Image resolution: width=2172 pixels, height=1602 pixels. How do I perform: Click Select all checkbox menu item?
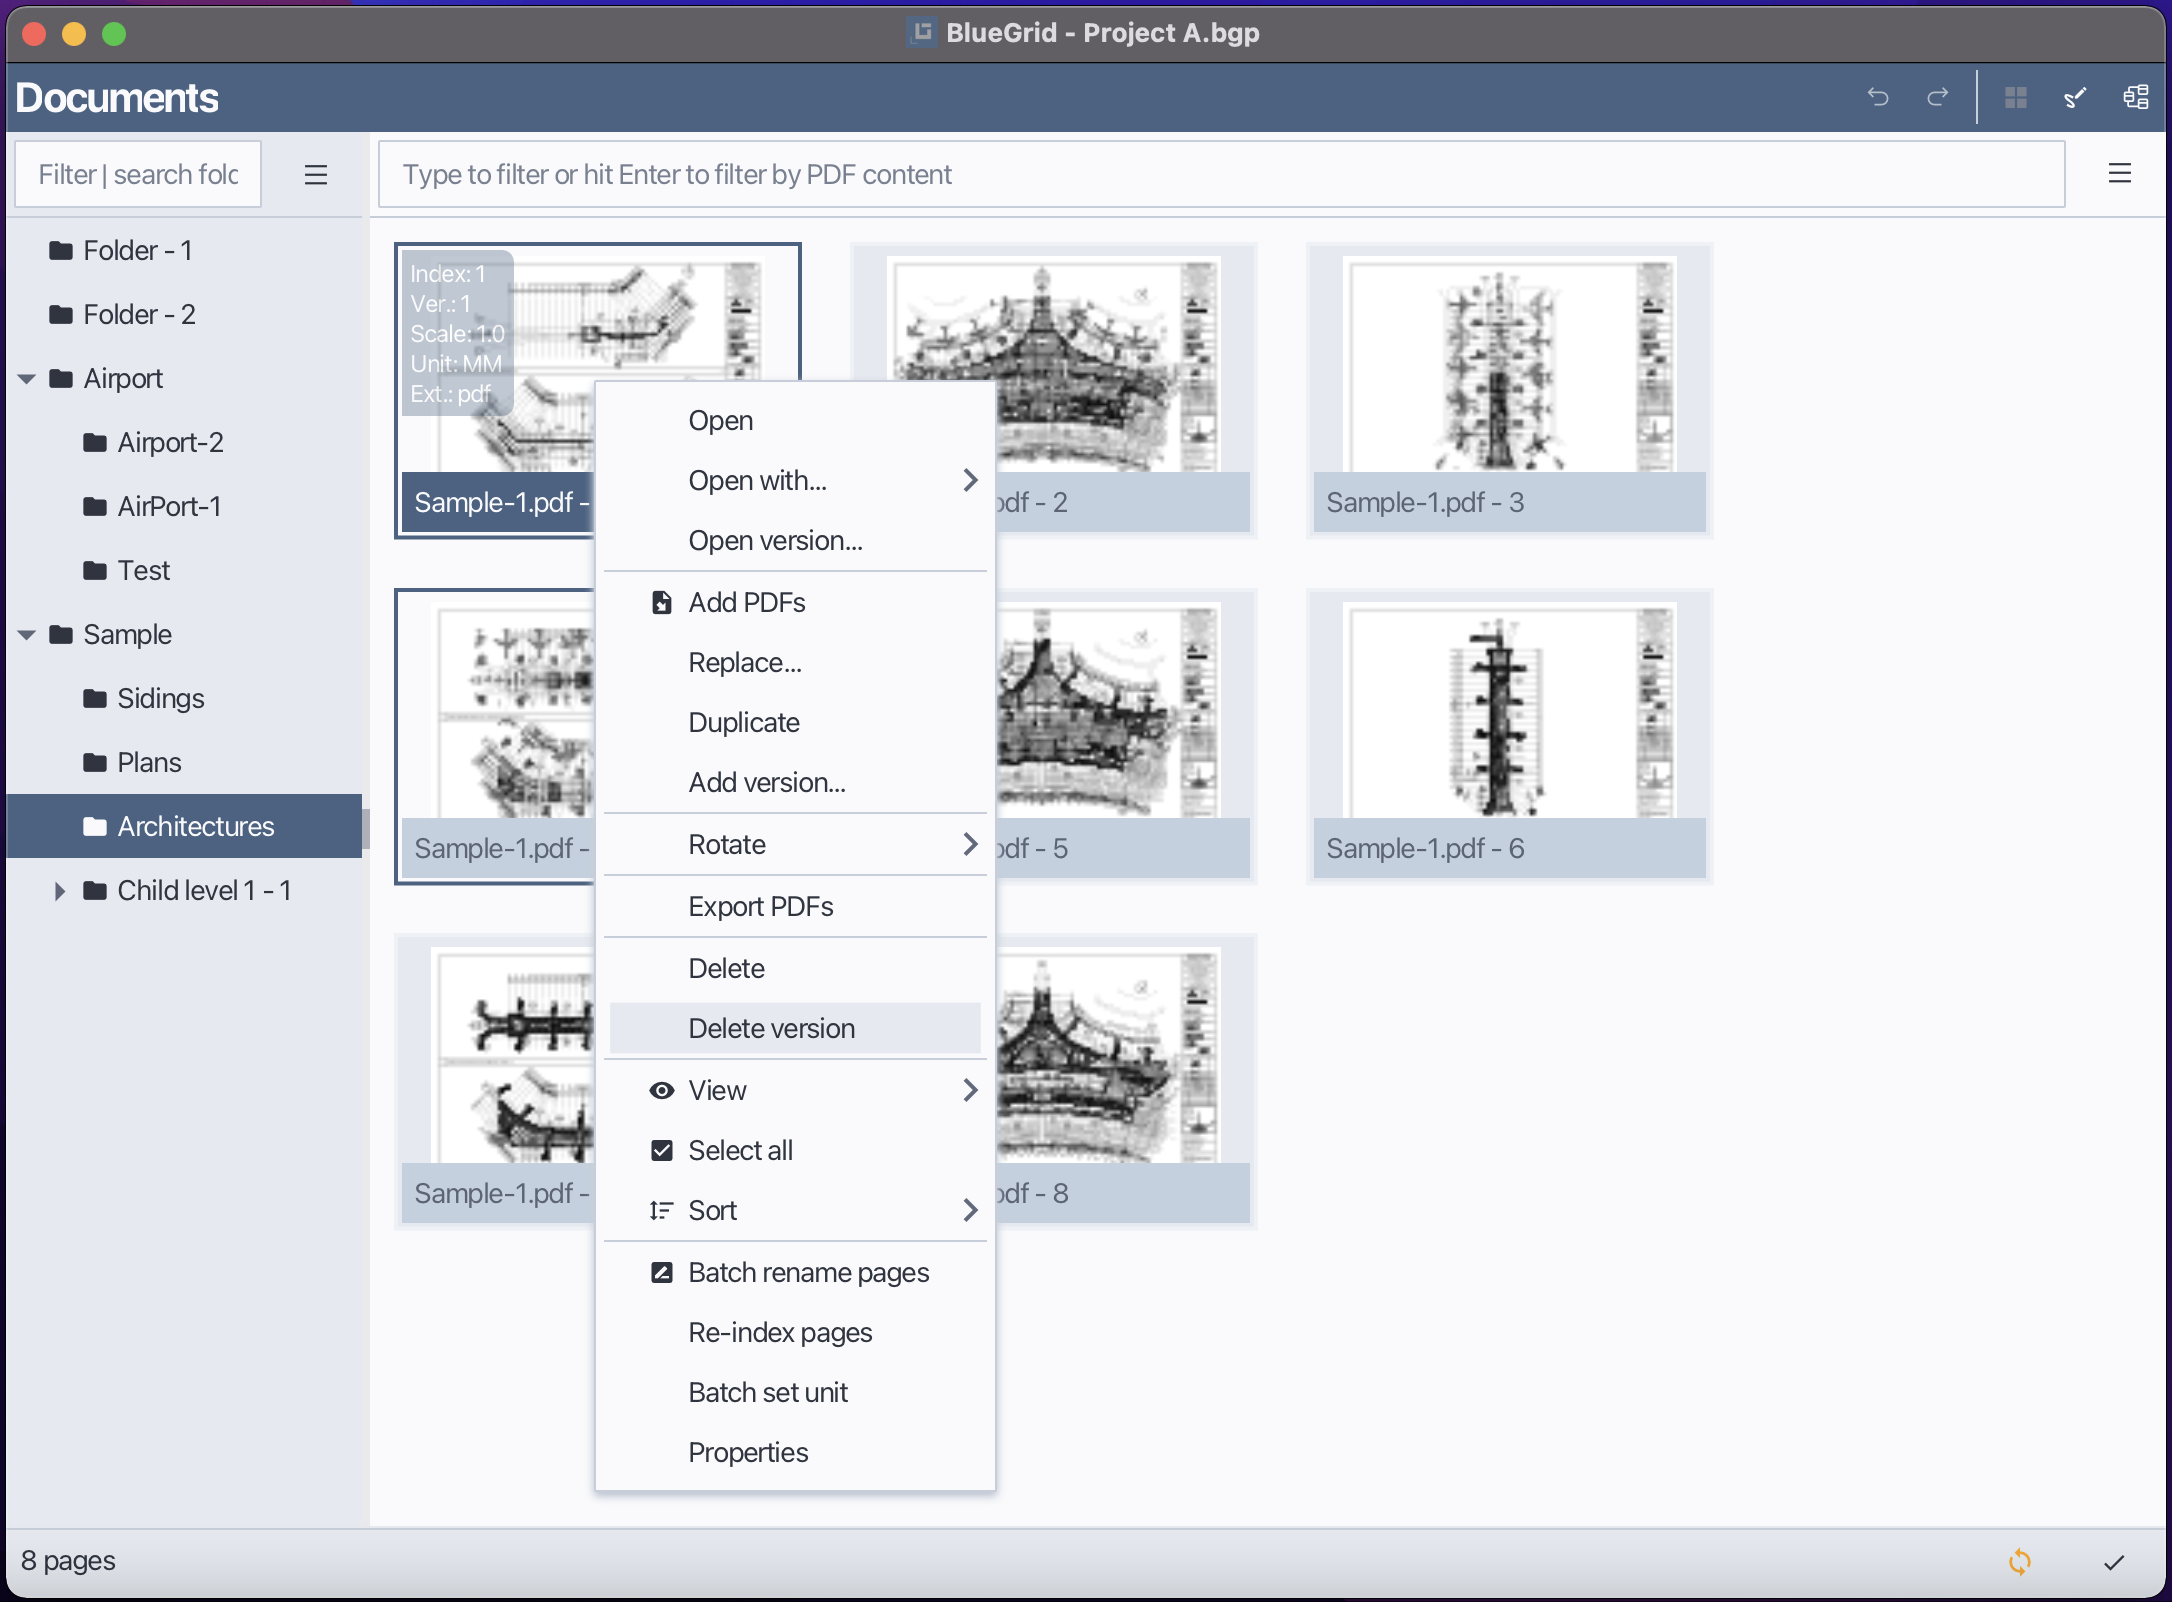[x=740, y=1150]
